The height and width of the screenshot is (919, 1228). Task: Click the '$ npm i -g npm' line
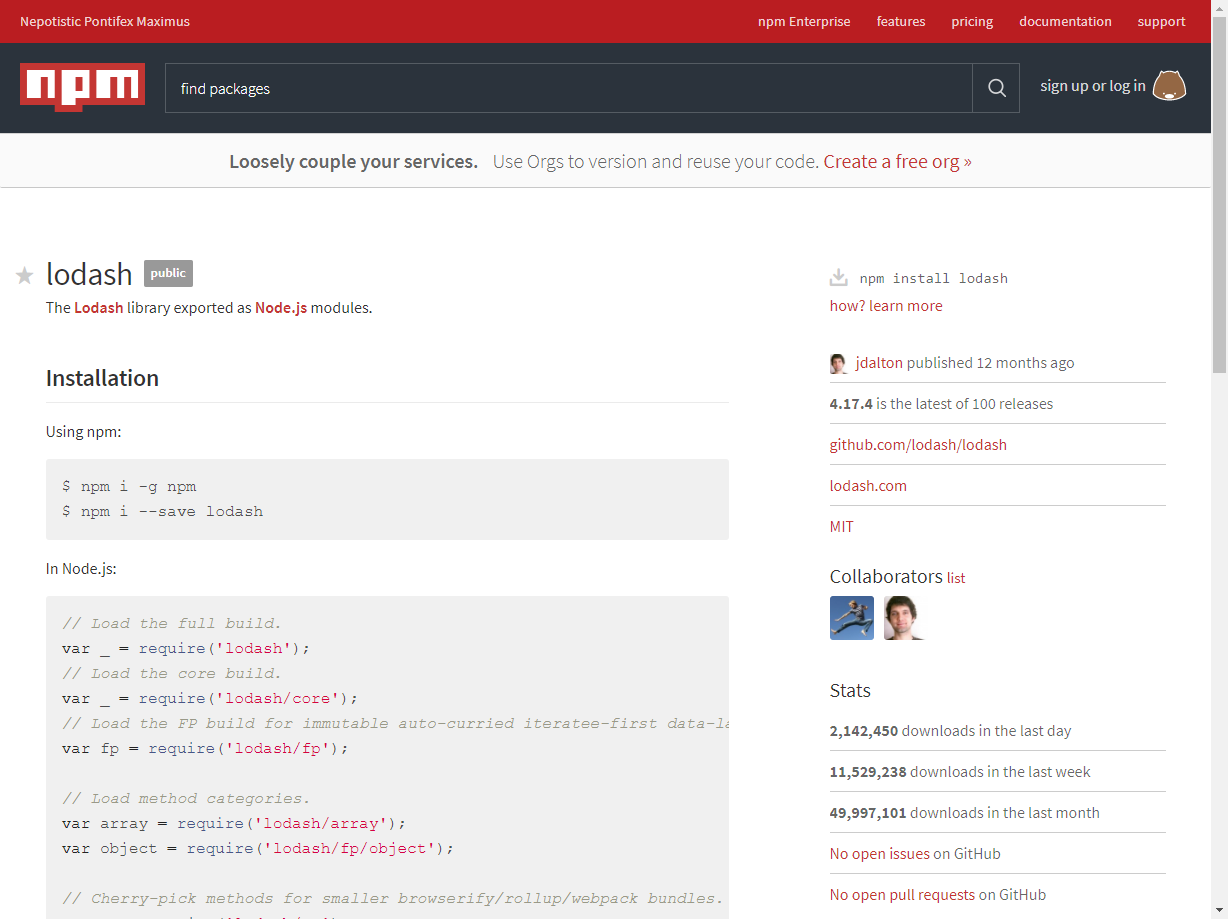coord(129,487)
